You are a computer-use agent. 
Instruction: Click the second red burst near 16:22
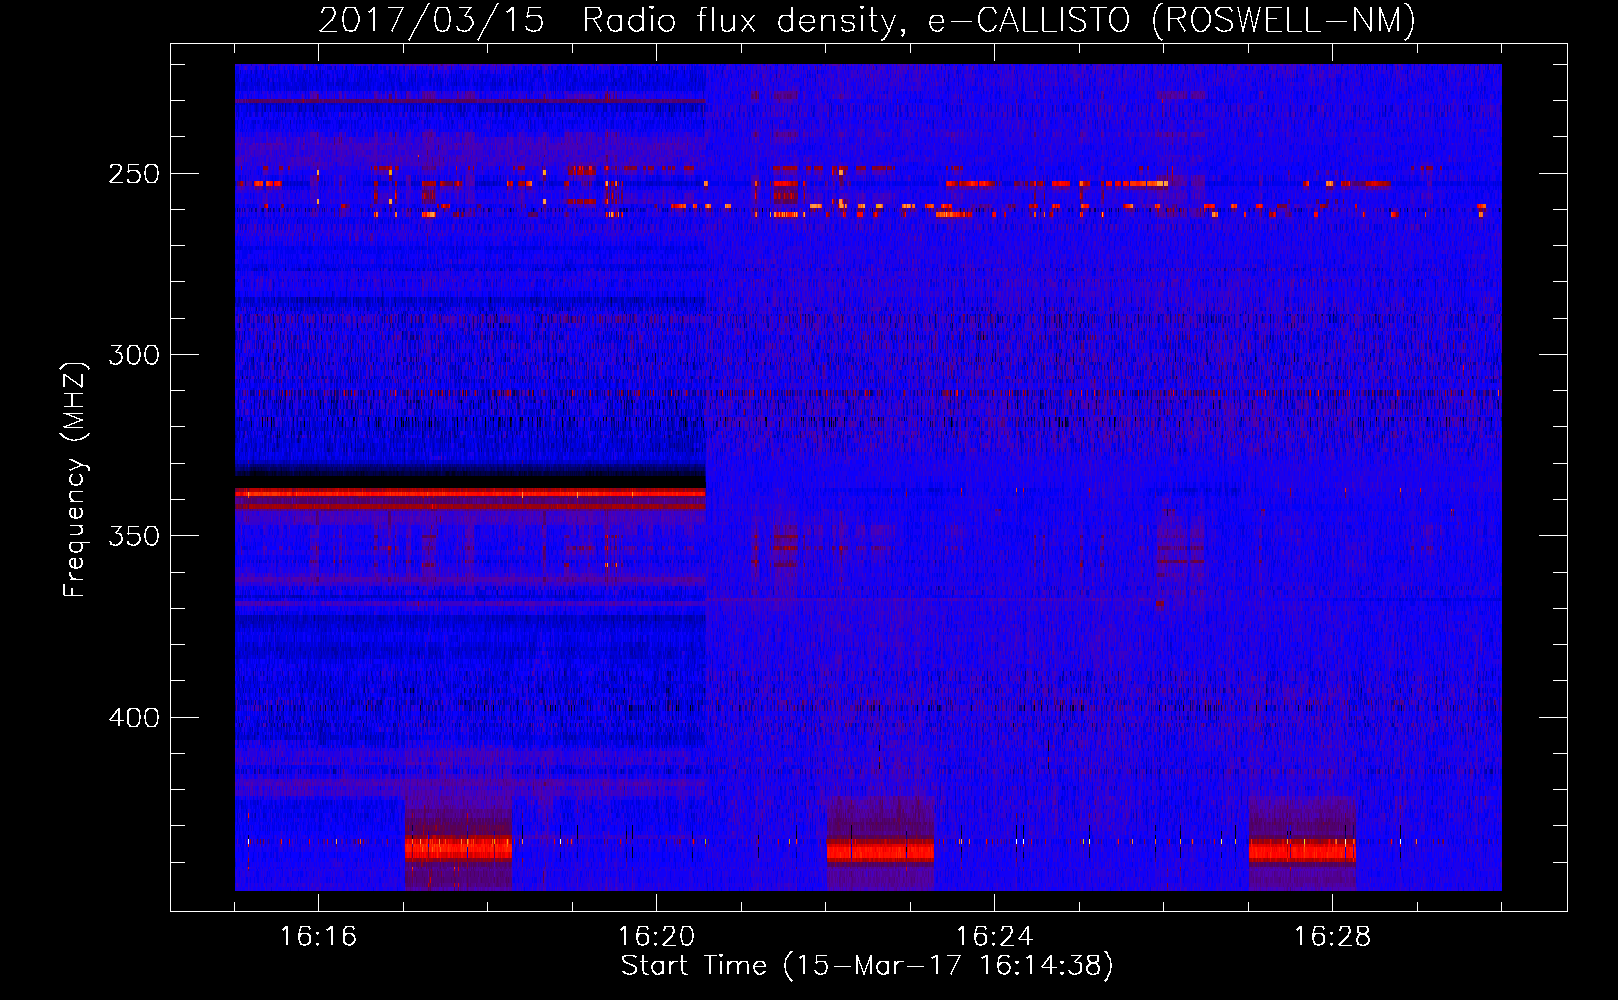(x=880, y=851)
